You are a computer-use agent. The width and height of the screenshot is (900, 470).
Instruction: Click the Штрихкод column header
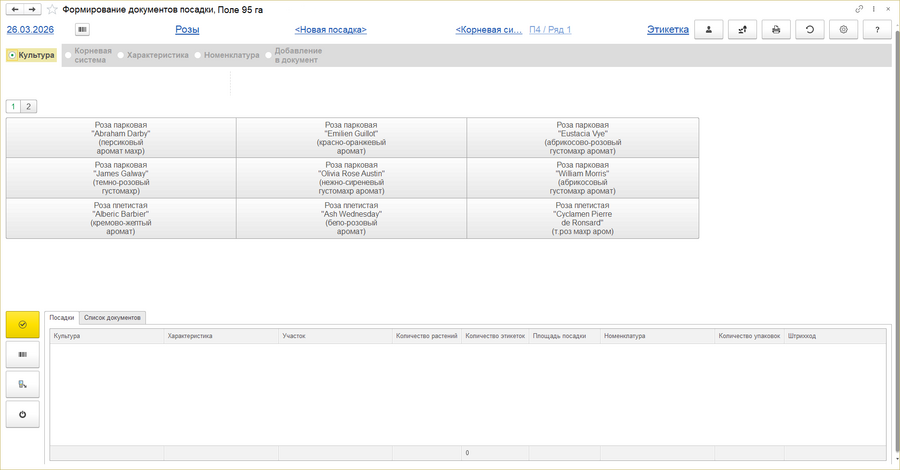[x=835, y=336]
